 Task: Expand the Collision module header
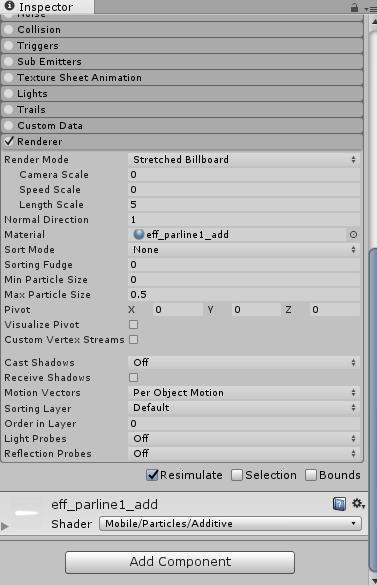pyautogui.click(x=182, y=29)
